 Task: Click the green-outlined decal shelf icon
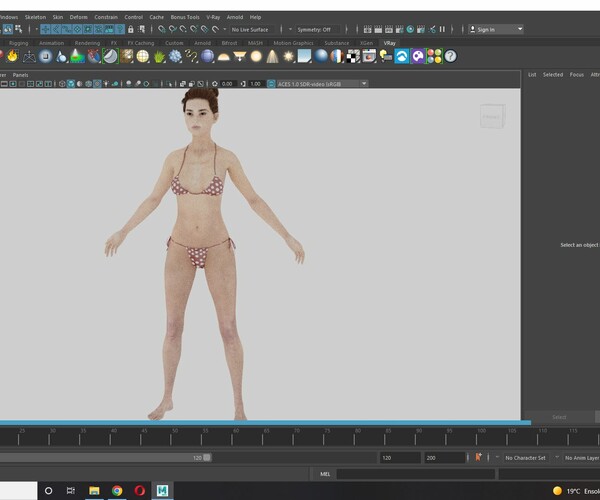[110, 56]
